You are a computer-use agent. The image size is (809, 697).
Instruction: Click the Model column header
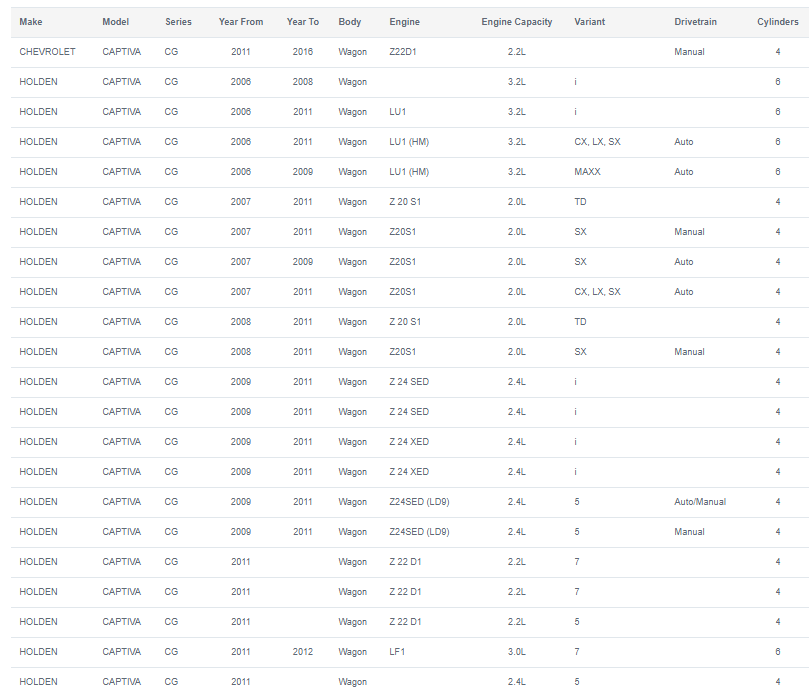[x=116, y=22]
